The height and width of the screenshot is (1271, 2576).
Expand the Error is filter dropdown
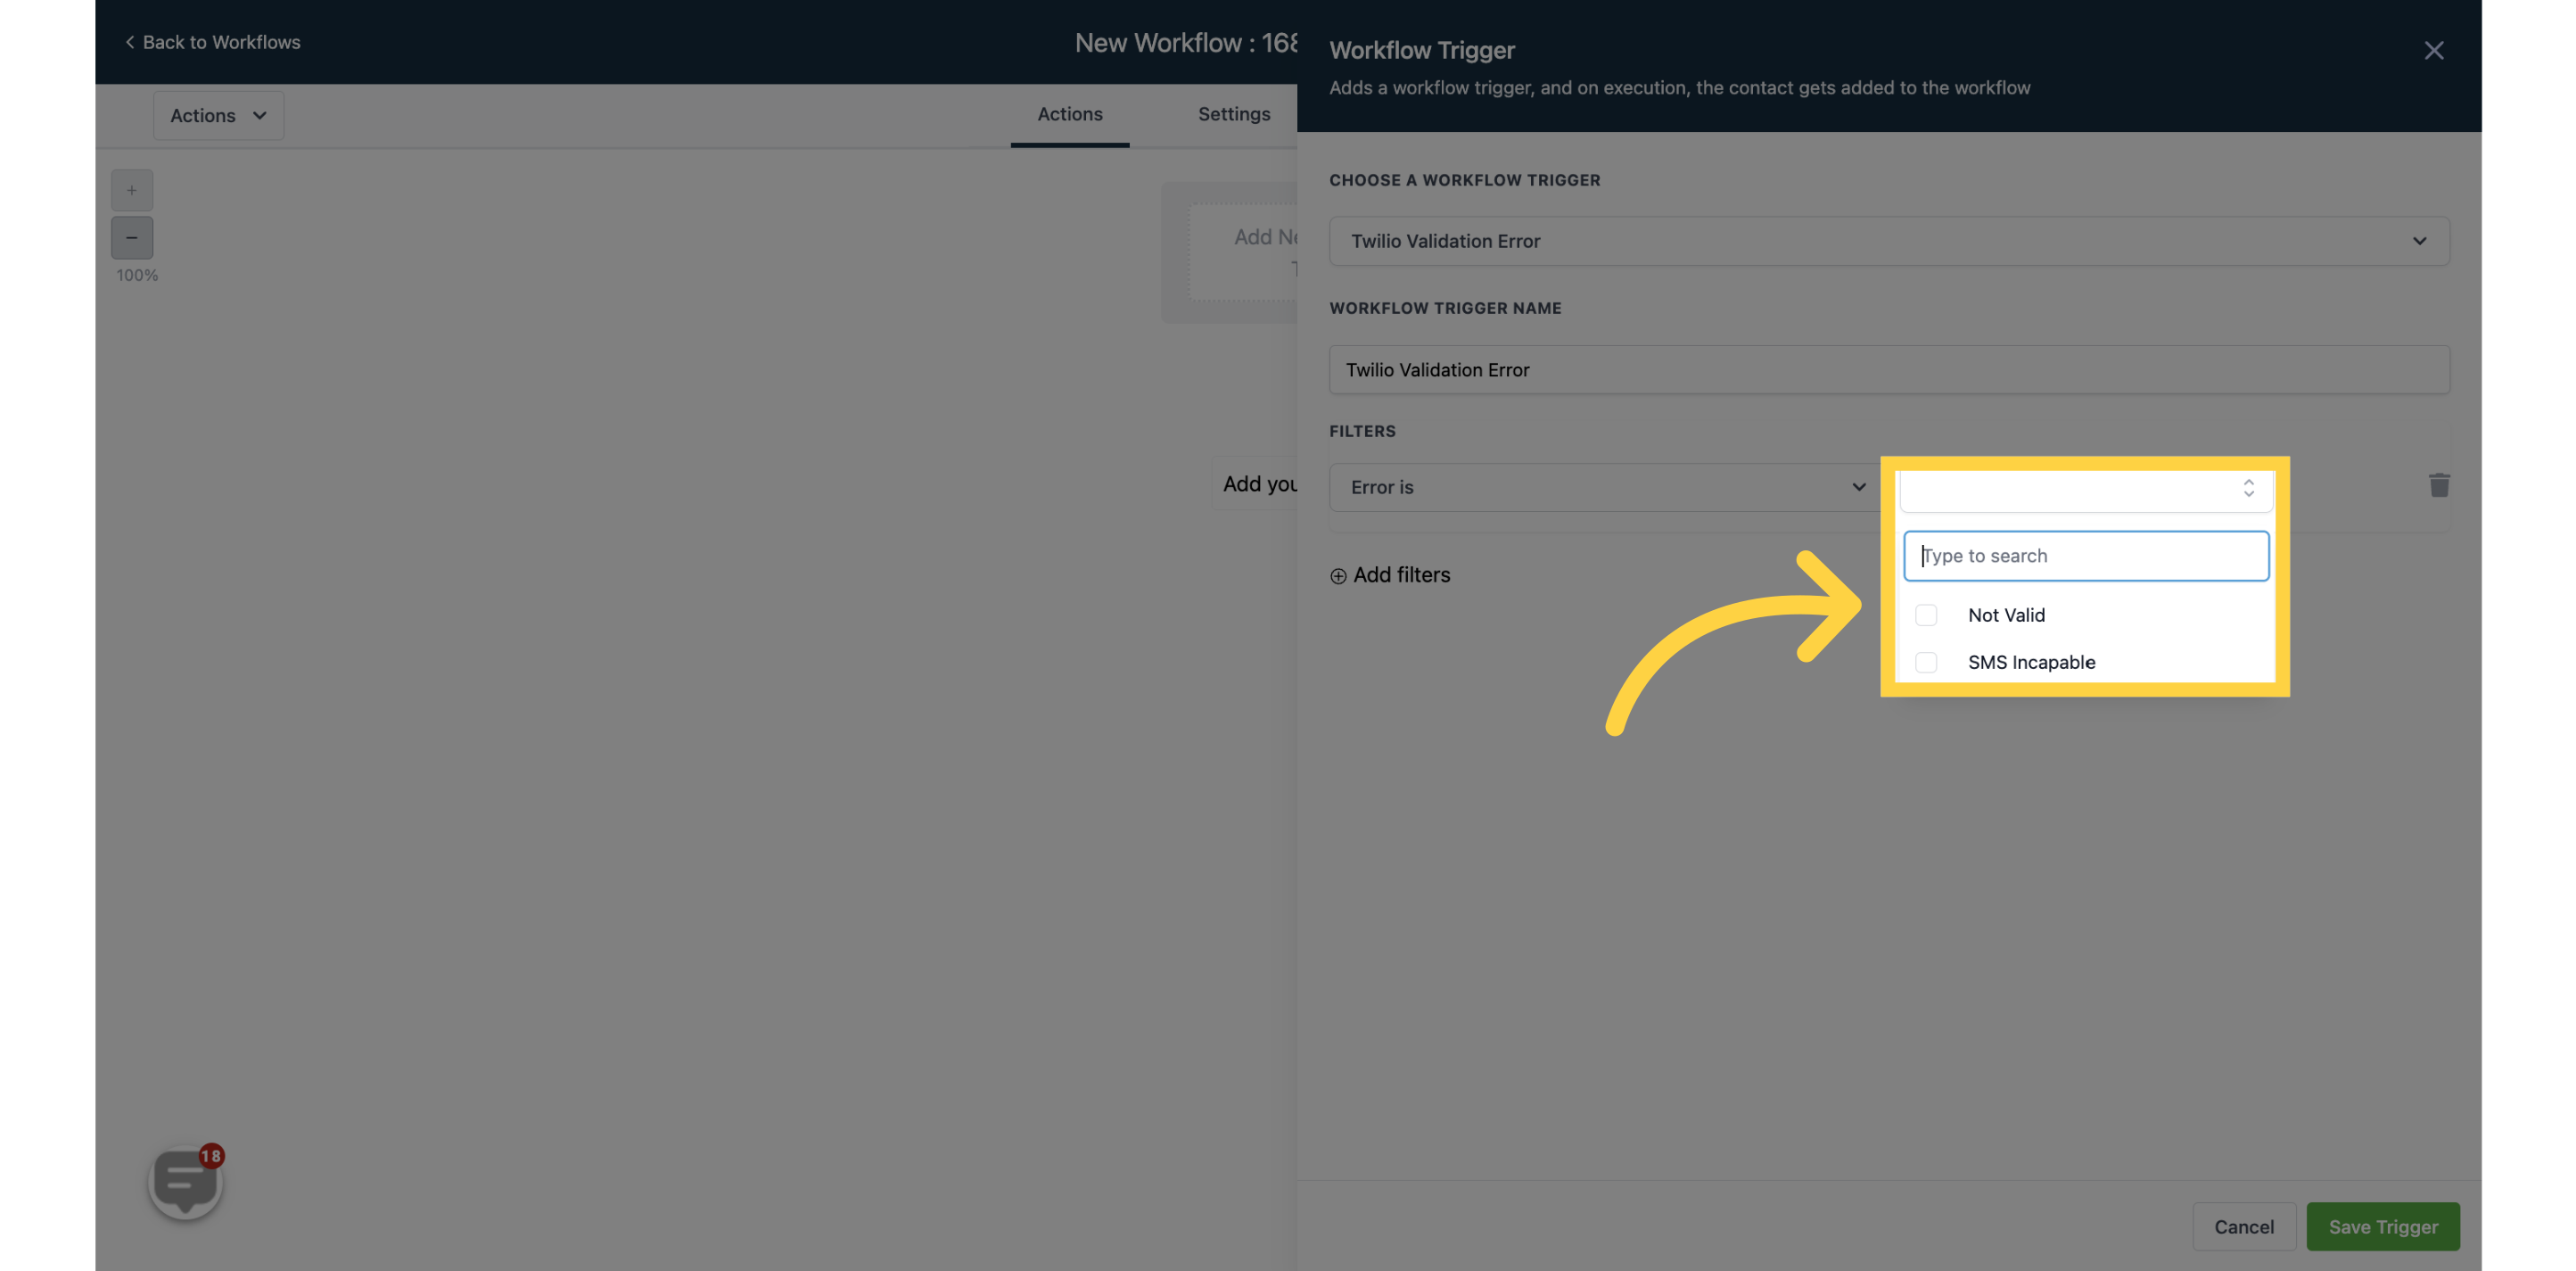coord(1604,487)
